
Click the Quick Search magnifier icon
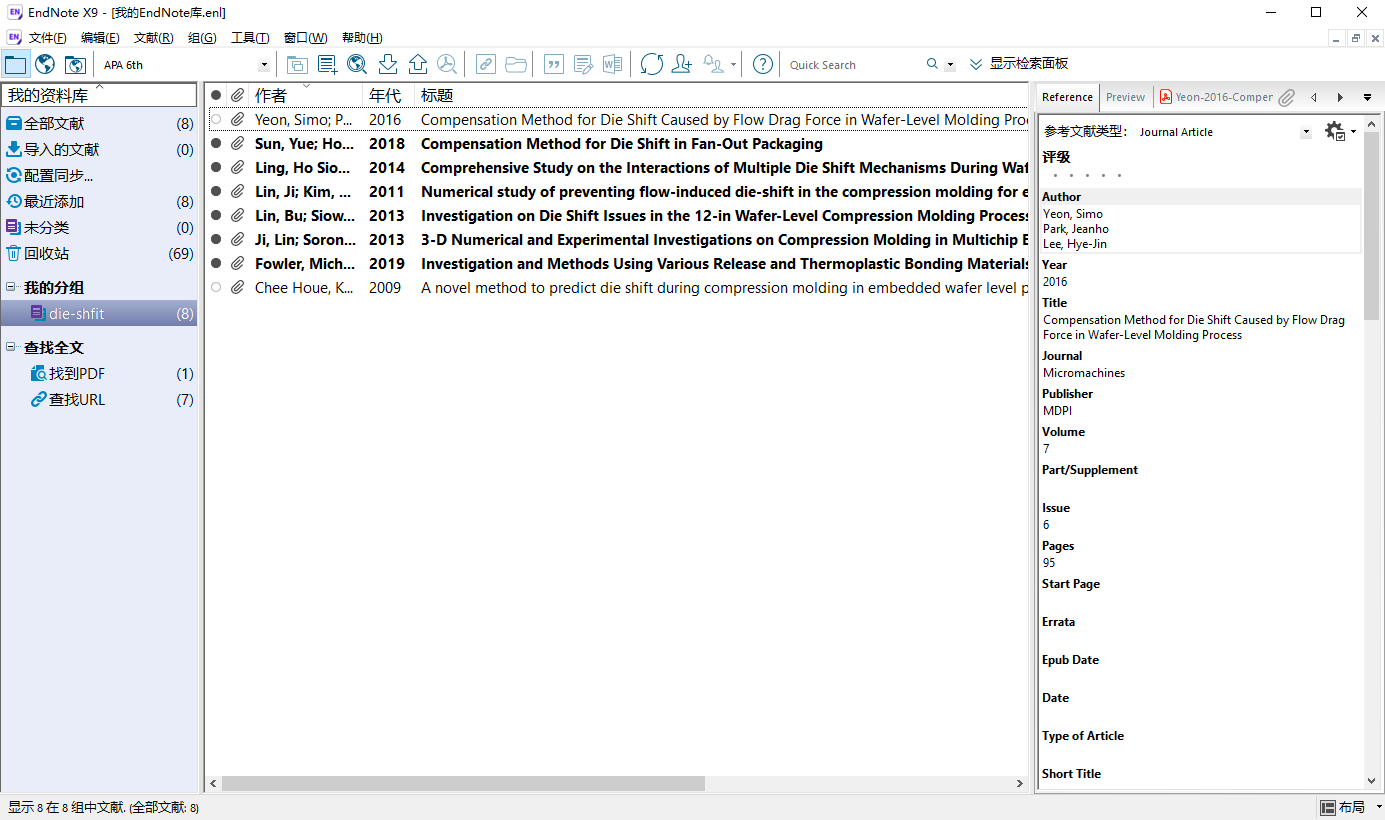[932, 64]
